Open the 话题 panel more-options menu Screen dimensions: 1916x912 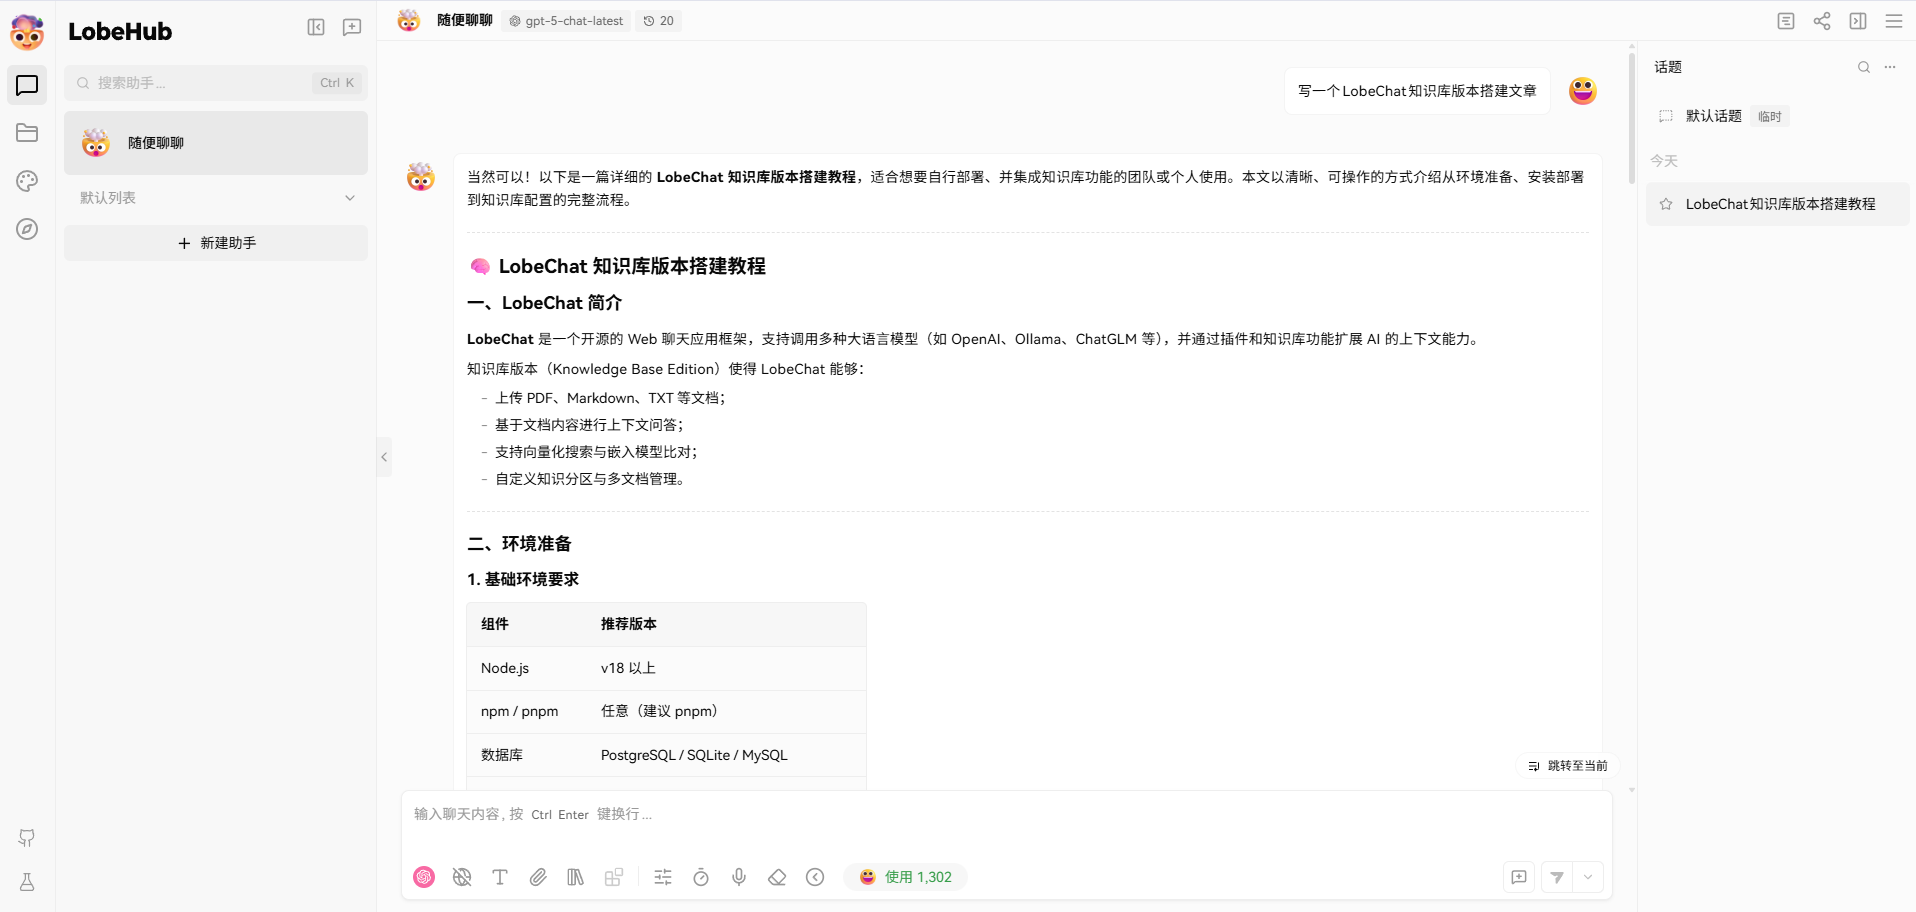click(x=1890, y=67)
